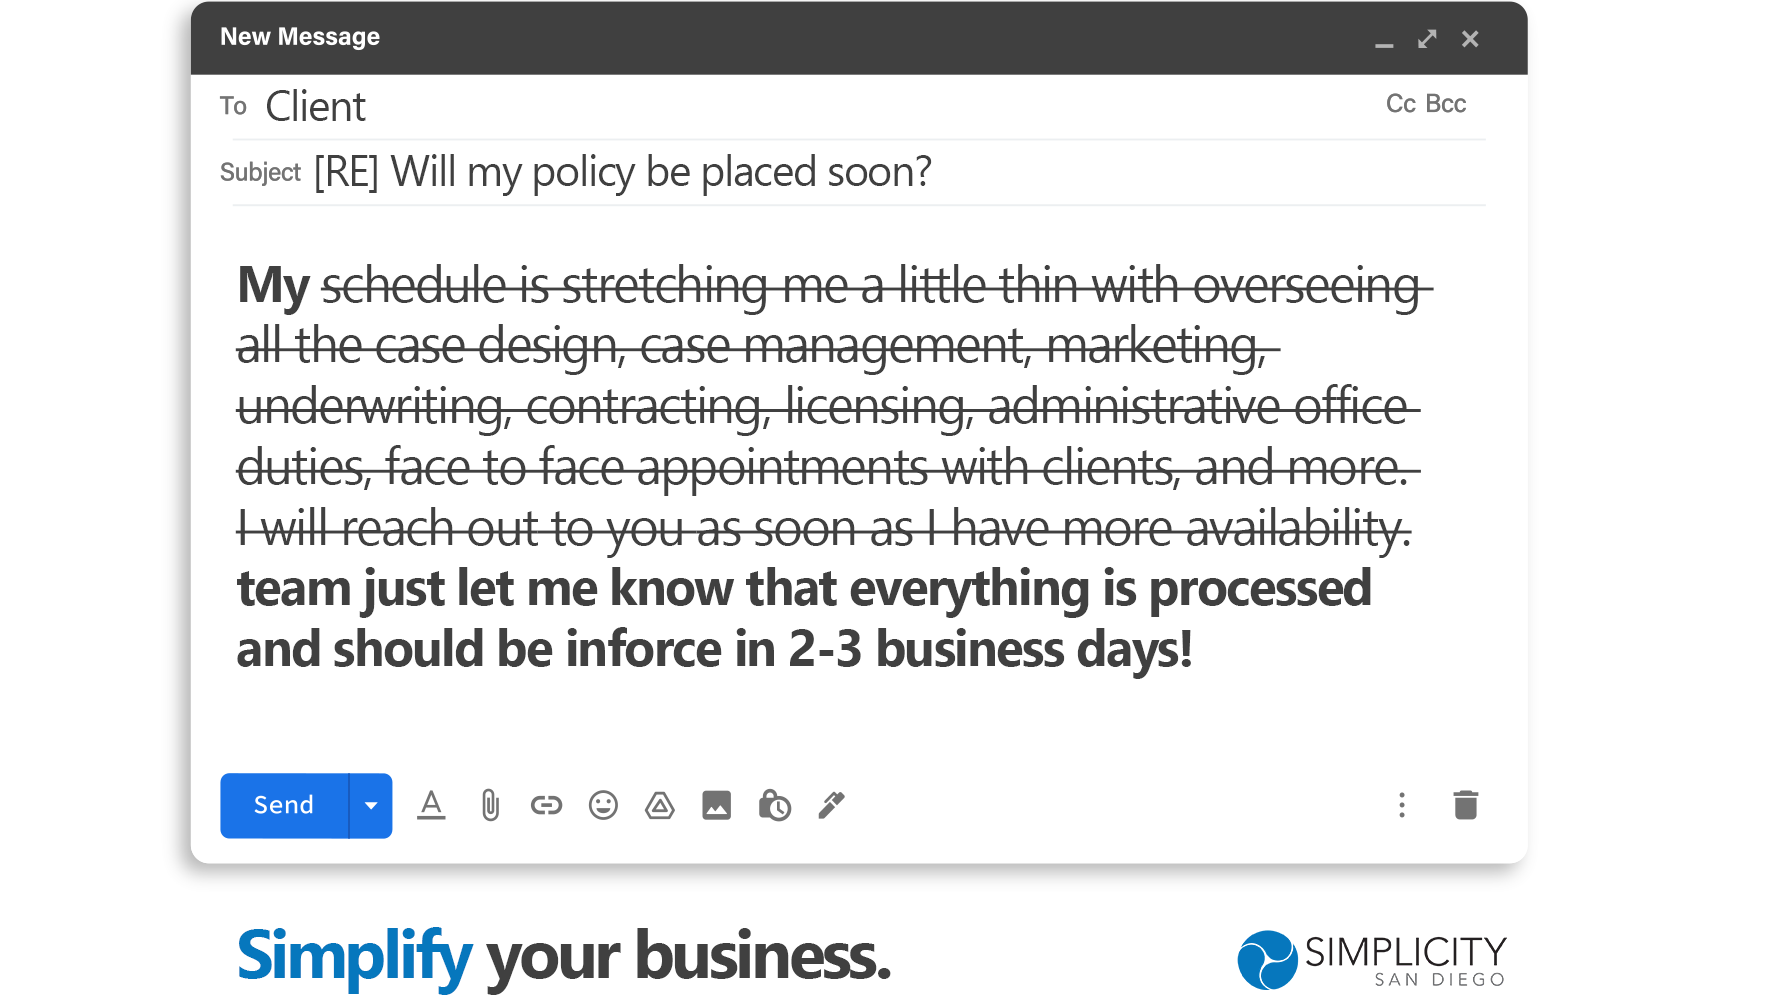Discard draft using the trash icon
The image size is (1786, 1004).
[1465, 805]
